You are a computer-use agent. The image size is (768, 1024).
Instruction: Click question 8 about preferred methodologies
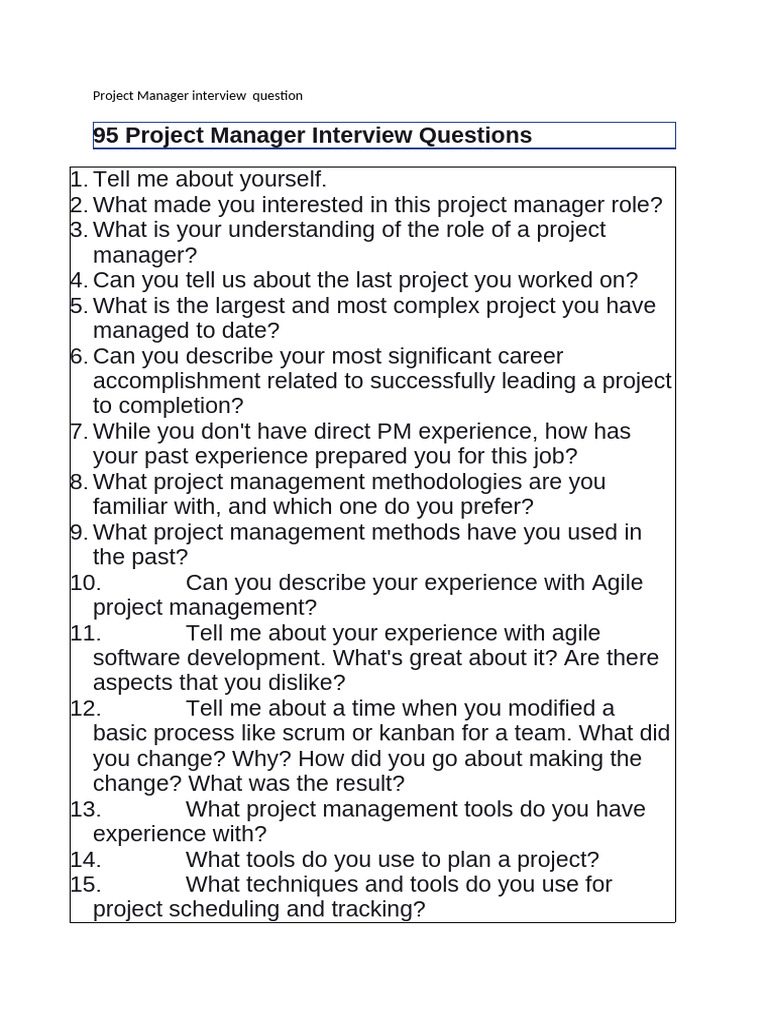pos(349,494)
